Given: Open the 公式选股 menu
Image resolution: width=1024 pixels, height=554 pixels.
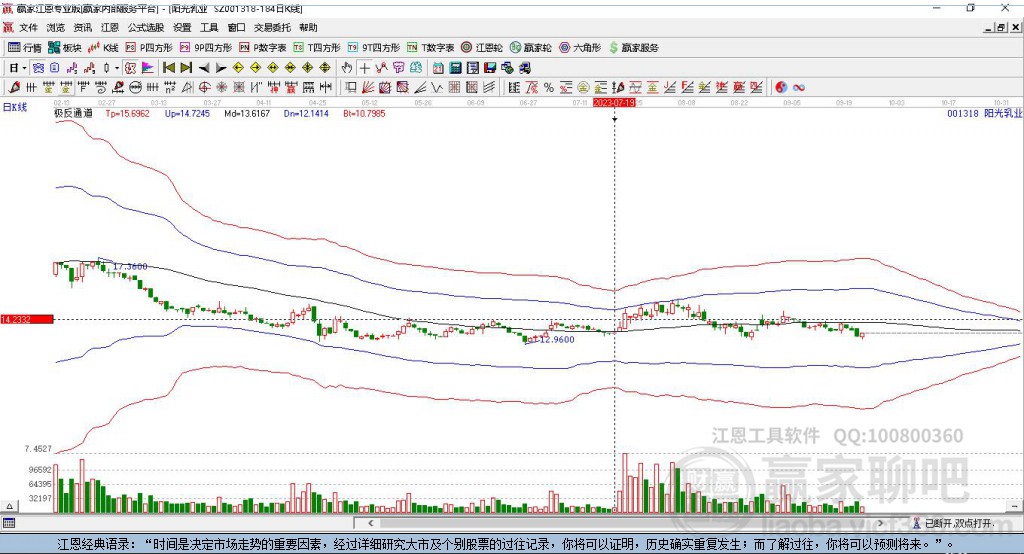Looking at the screenshot, I should pos(146,27).
